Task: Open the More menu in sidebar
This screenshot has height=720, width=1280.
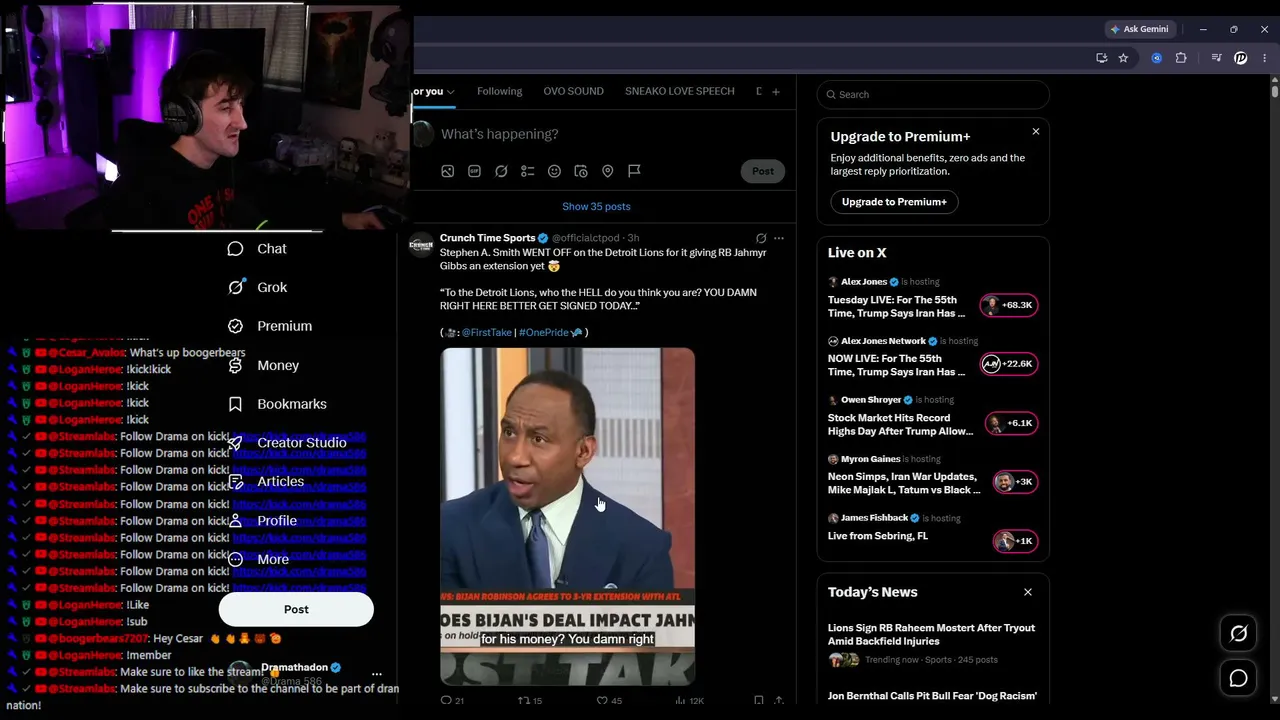Action: click(258, 560)
